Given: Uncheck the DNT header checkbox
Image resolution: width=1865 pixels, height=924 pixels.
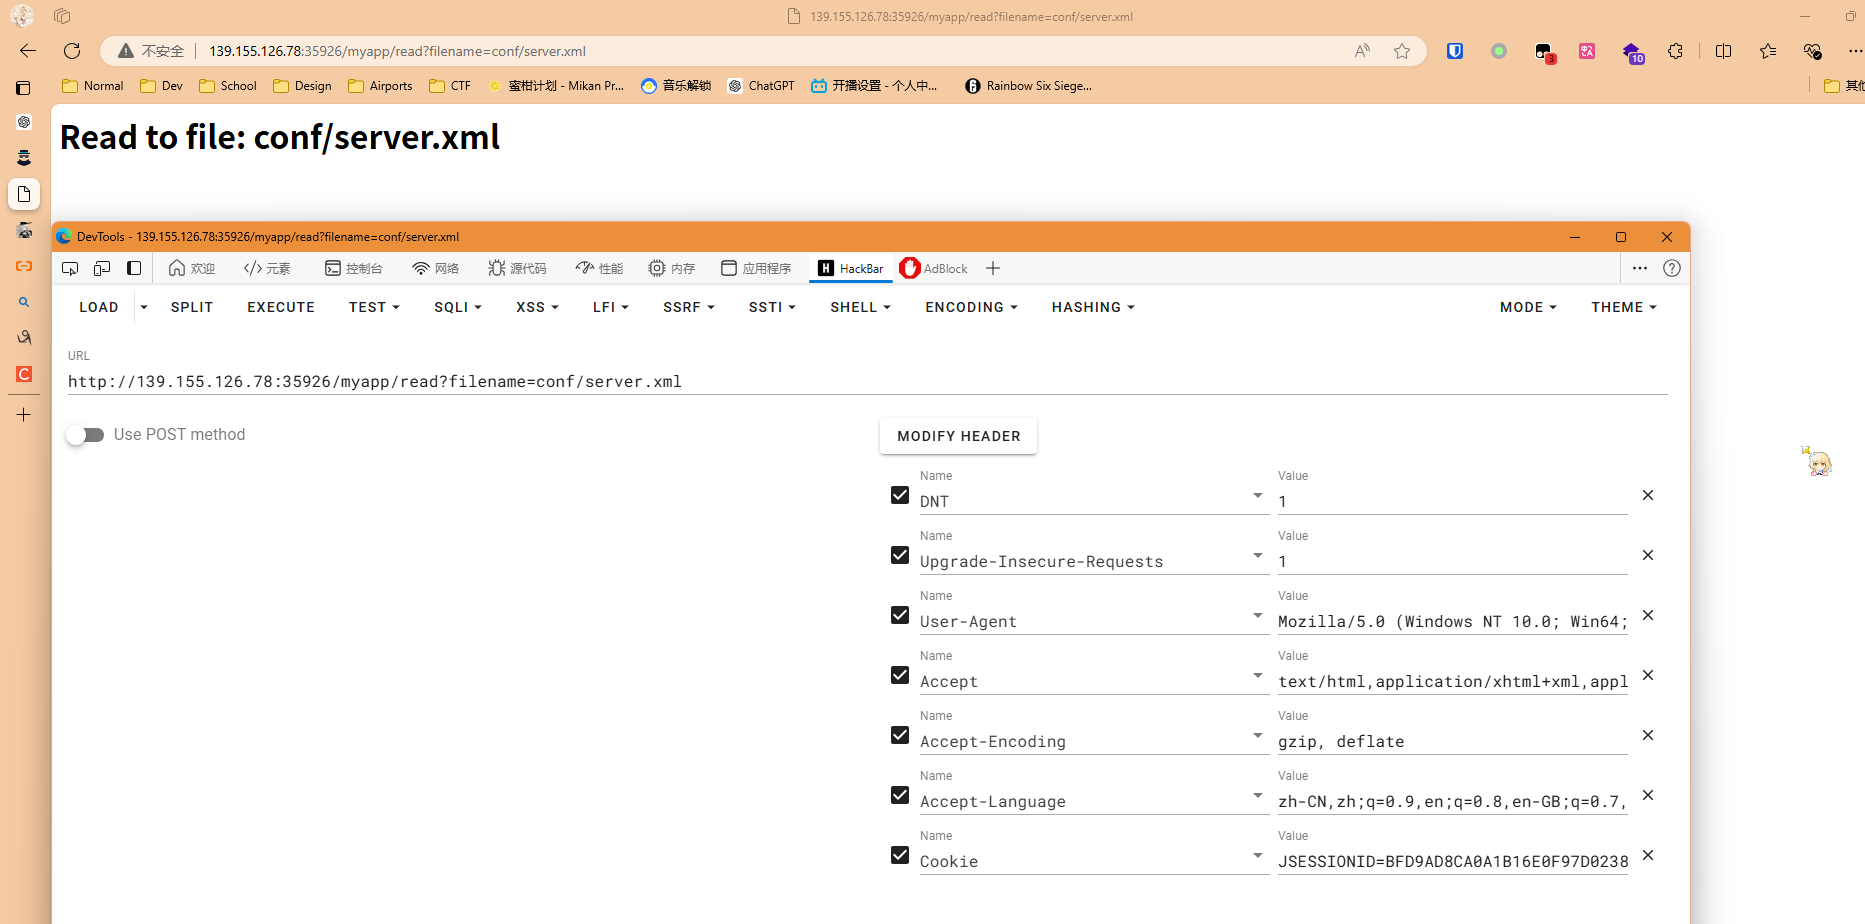Looking at the screenshot, I should 900,495.
